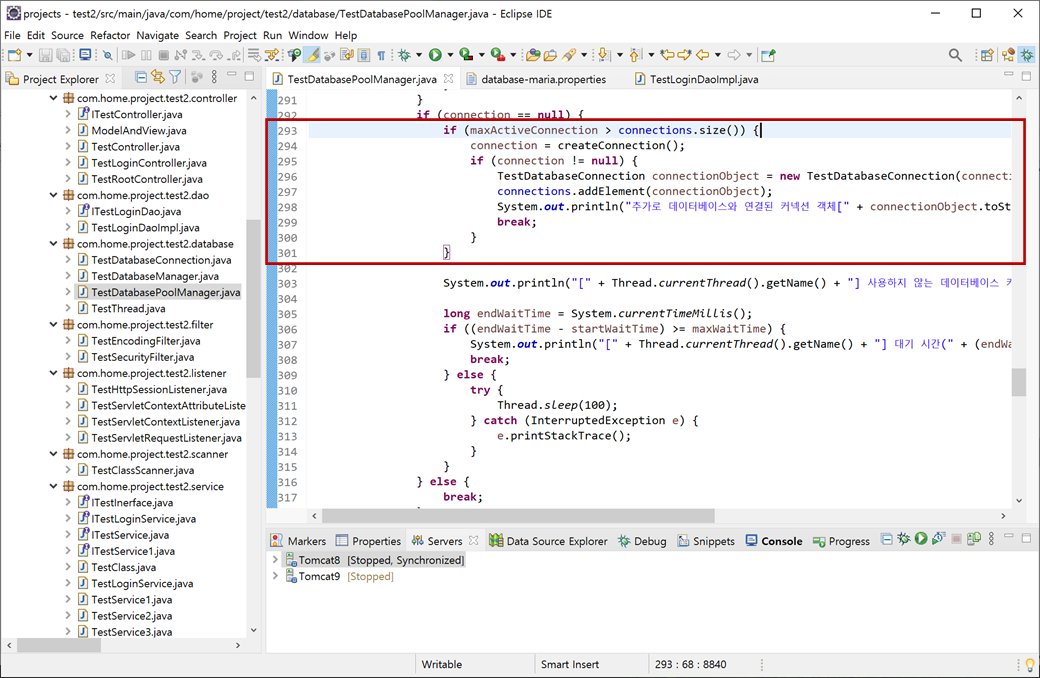Click the New file wizard icon

point(15,56)
